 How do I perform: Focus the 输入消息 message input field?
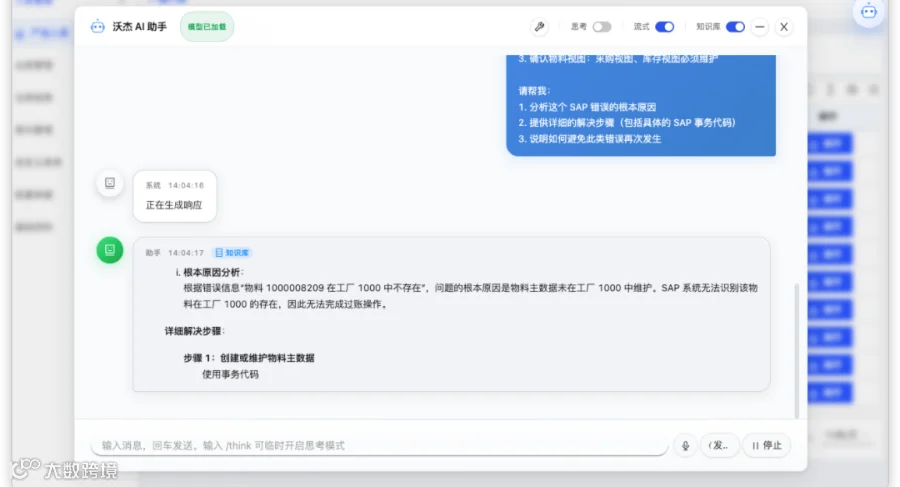pos(379,446)
